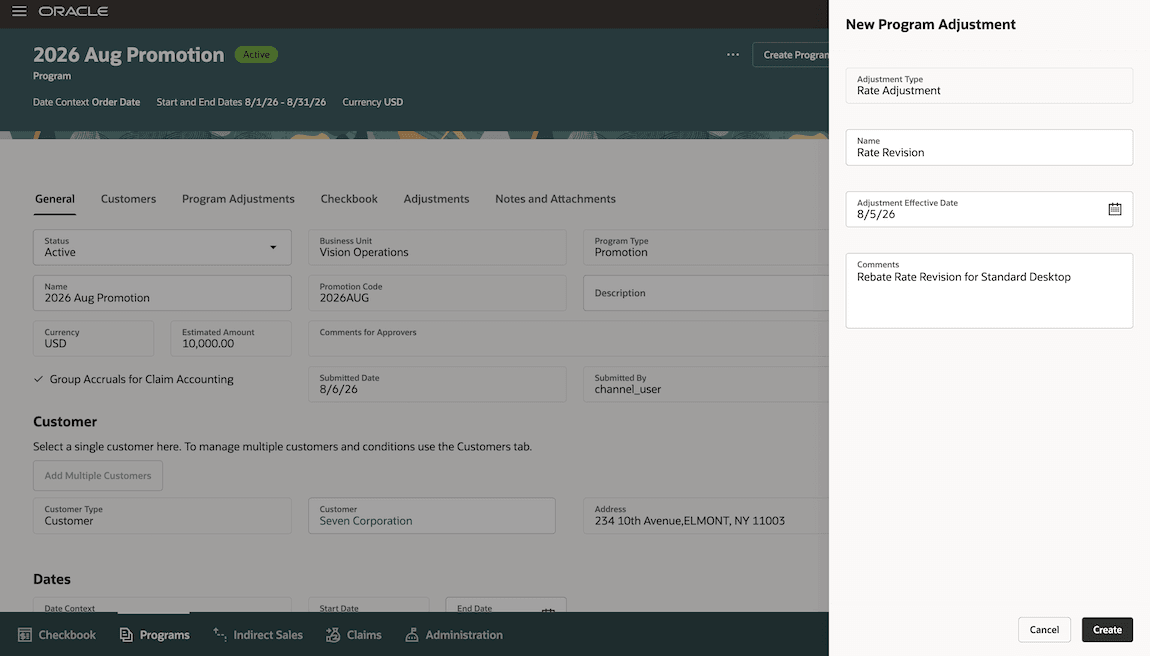Click the Indirect Sales icon in bottom navigation
This screenshot has width=1150, height=656.
[x=219, y=634]
